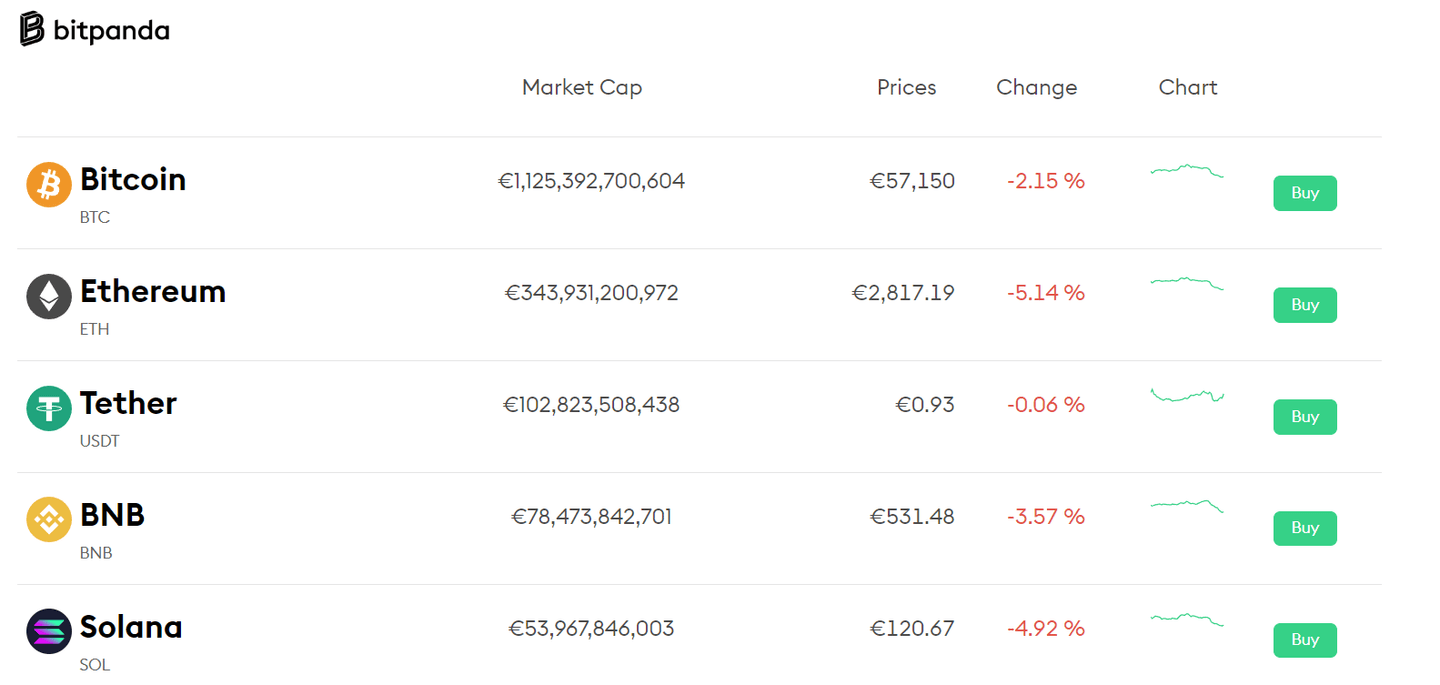Sort by the Prices column header
Image resolution: width=1440 pixels, height=685 pixels.
(x=906, y=88)
